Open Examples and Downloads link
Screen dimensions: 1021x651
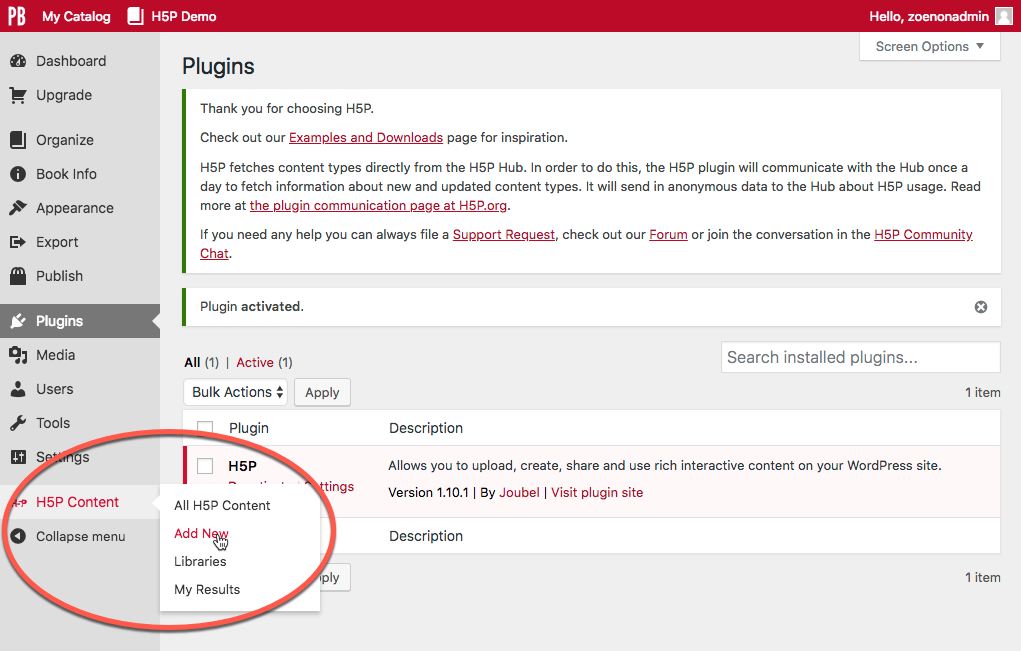pos(366,137)
